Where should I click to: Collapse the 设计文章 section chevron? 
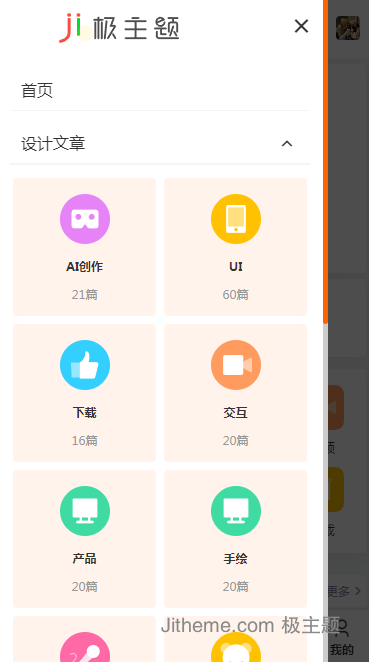pos(287,144)
